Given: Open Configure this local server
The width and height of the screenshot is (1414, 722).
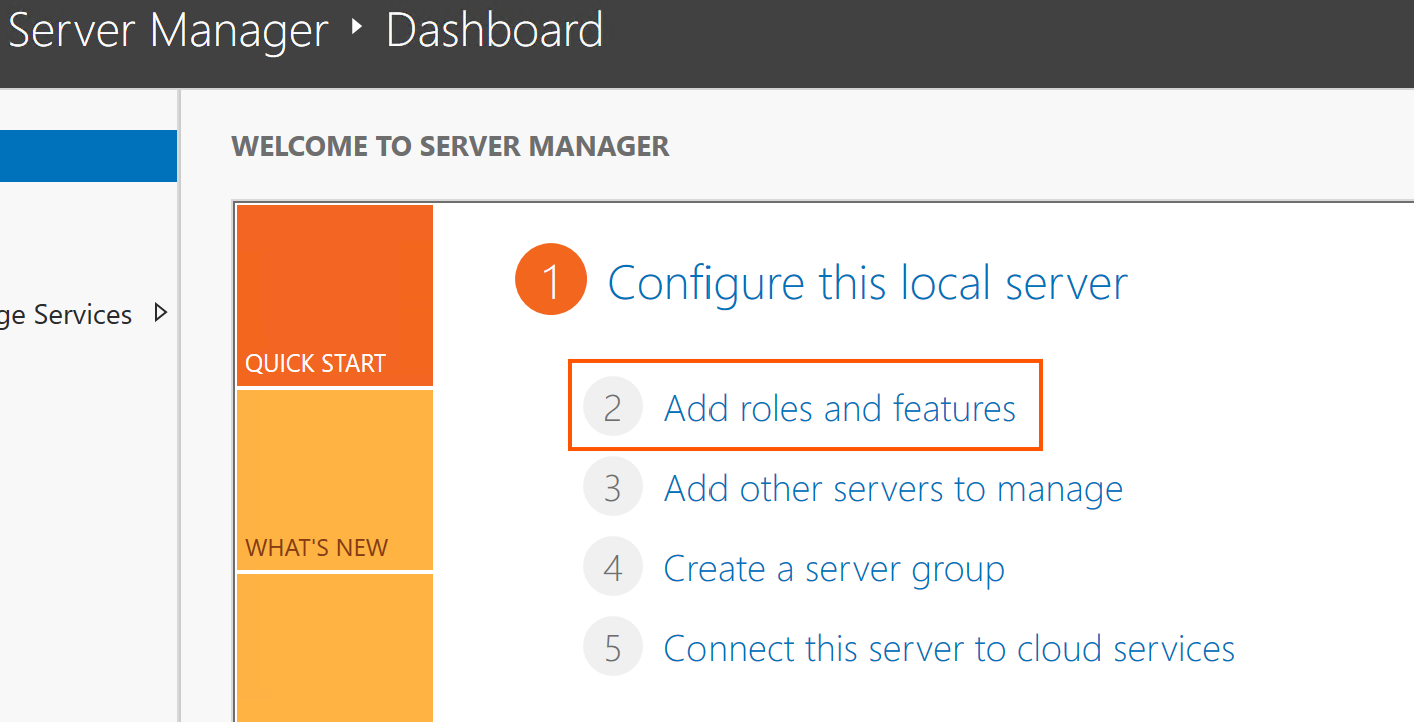Looking at the screenshot, I should 867,282.
